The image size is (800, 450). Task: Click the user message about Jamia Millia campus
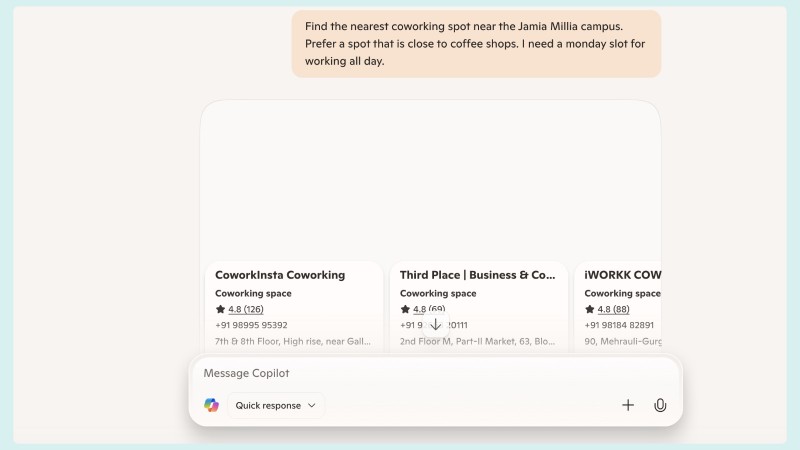[x=476, y=44]
